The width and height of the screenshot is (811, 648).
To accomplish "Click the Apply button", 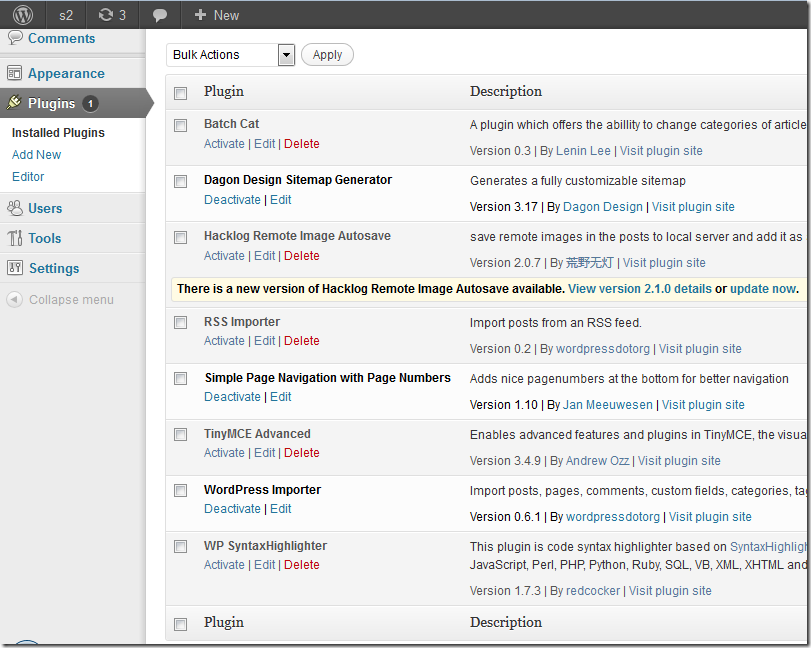I will (x=327, y=55).
